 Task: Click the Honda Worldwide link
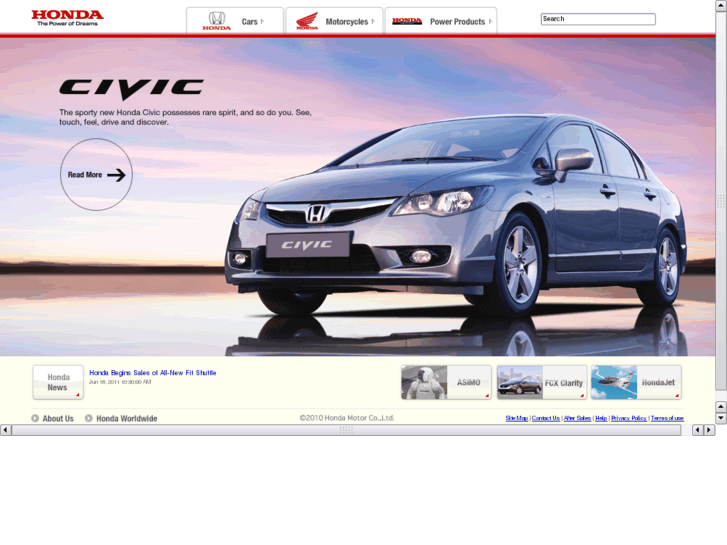tap(126, 419)
